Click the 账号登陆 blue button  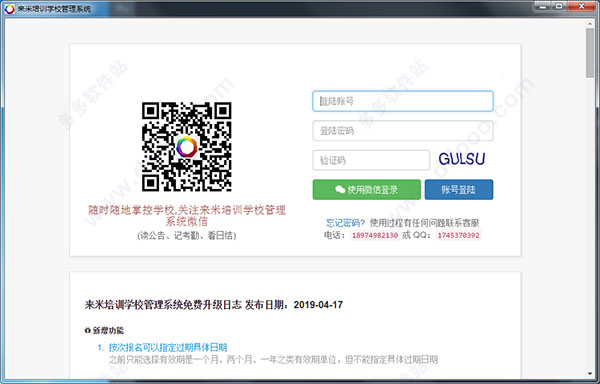click(459, 190)
